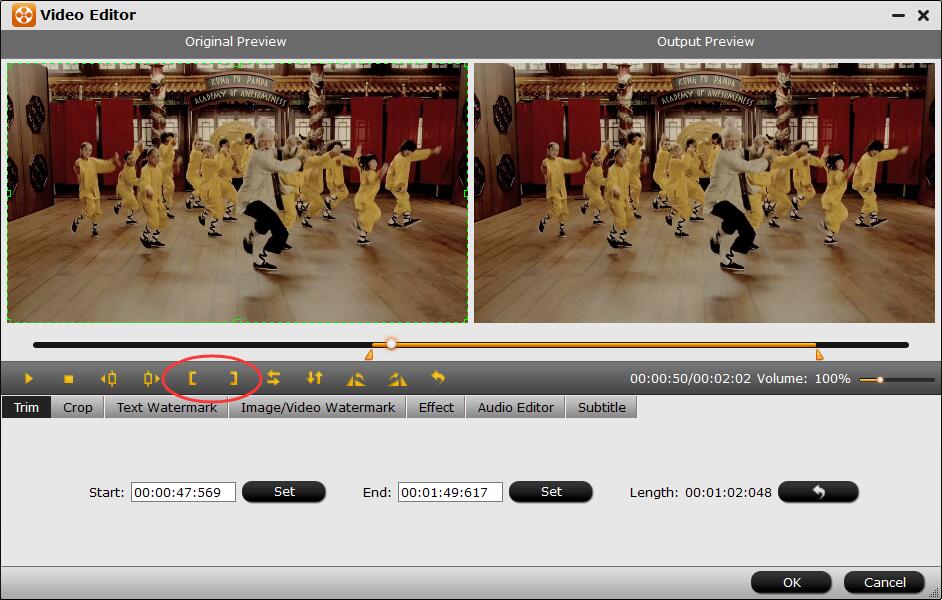Reset trim length with the arrow button
This screenshot has width=942, height=600.
[x=817, y=492]
